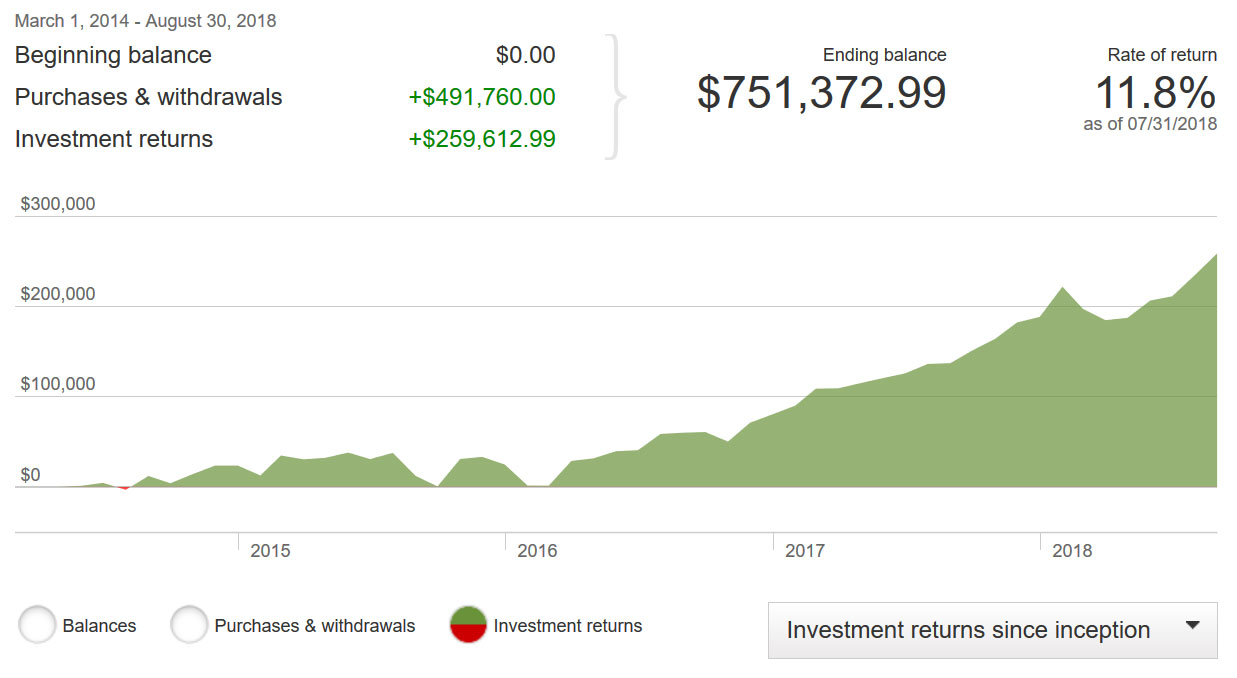Open the Investment returns since inception dropdown
1237x678 pixels.
(x=968, y=630)
